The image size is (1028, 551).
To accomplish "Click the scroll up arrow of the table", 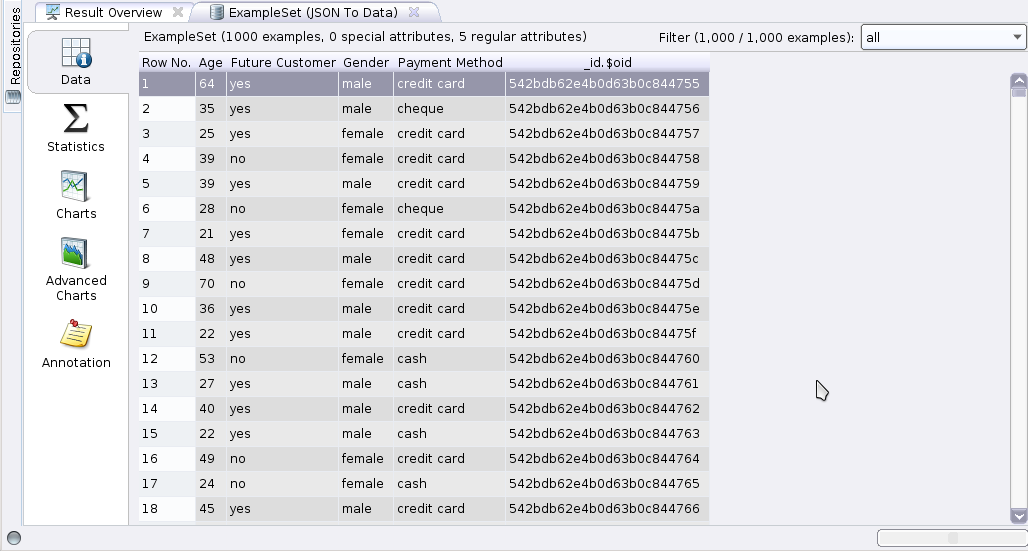I will 1019,81.
